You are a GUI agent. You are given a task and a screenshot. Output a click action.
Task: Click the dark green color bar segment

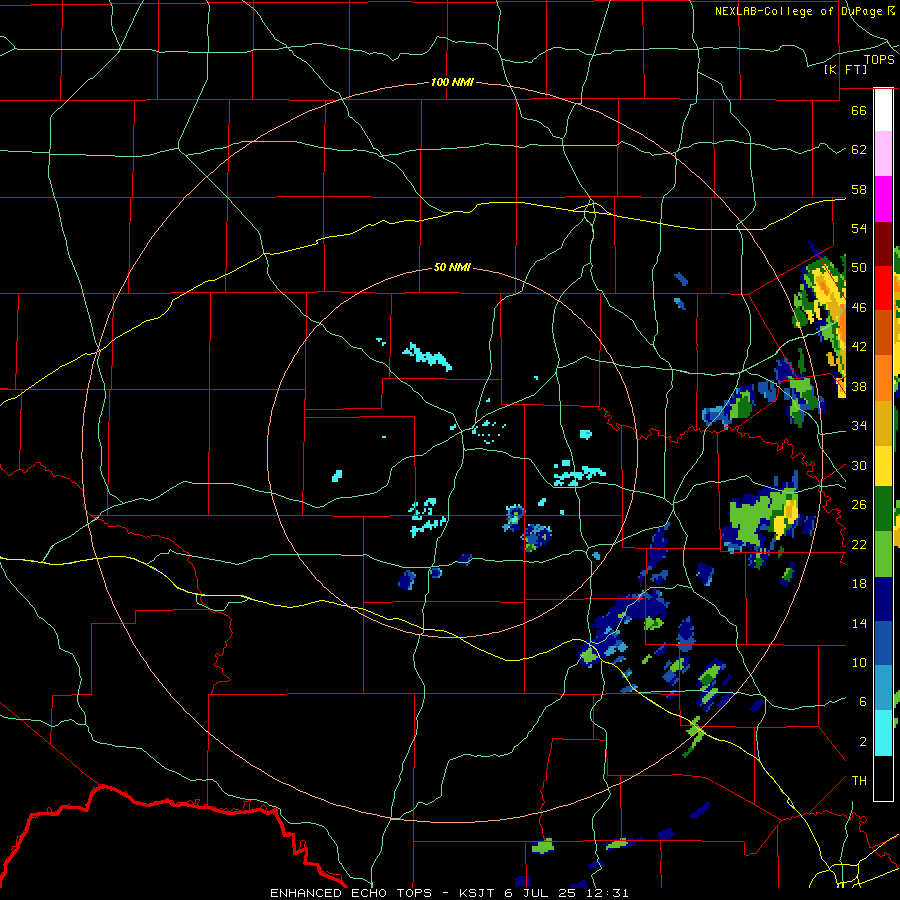tap(883, 509)
